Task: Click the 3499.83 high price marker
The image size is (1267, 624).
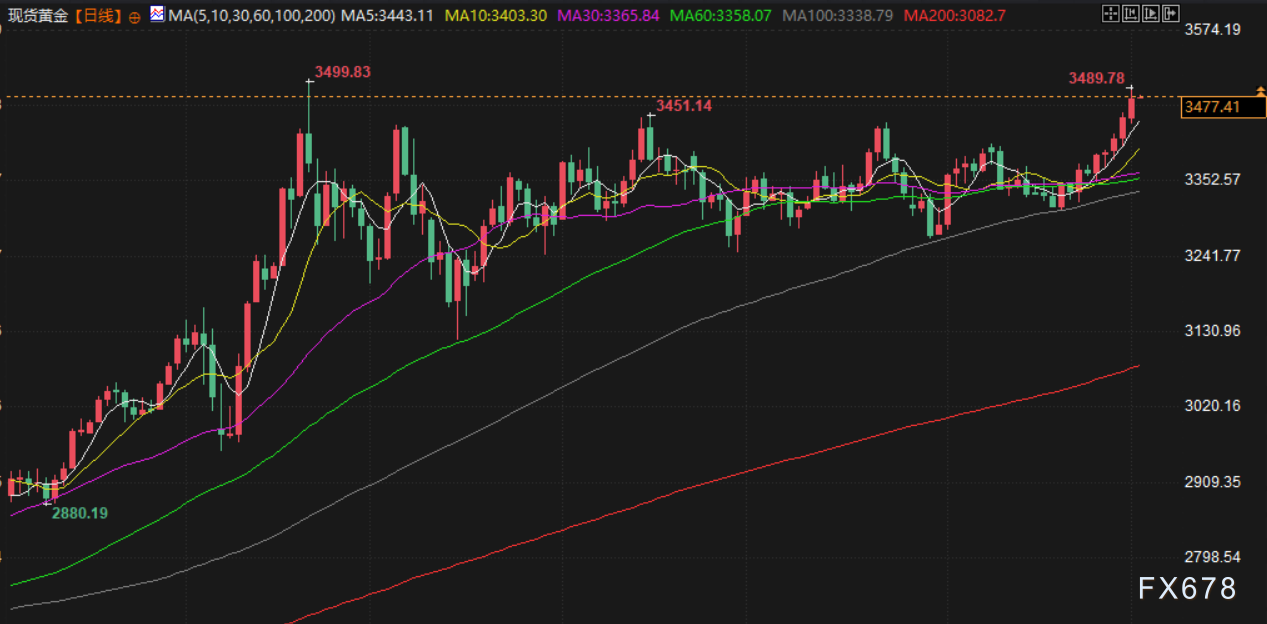Action: (342, 72)
